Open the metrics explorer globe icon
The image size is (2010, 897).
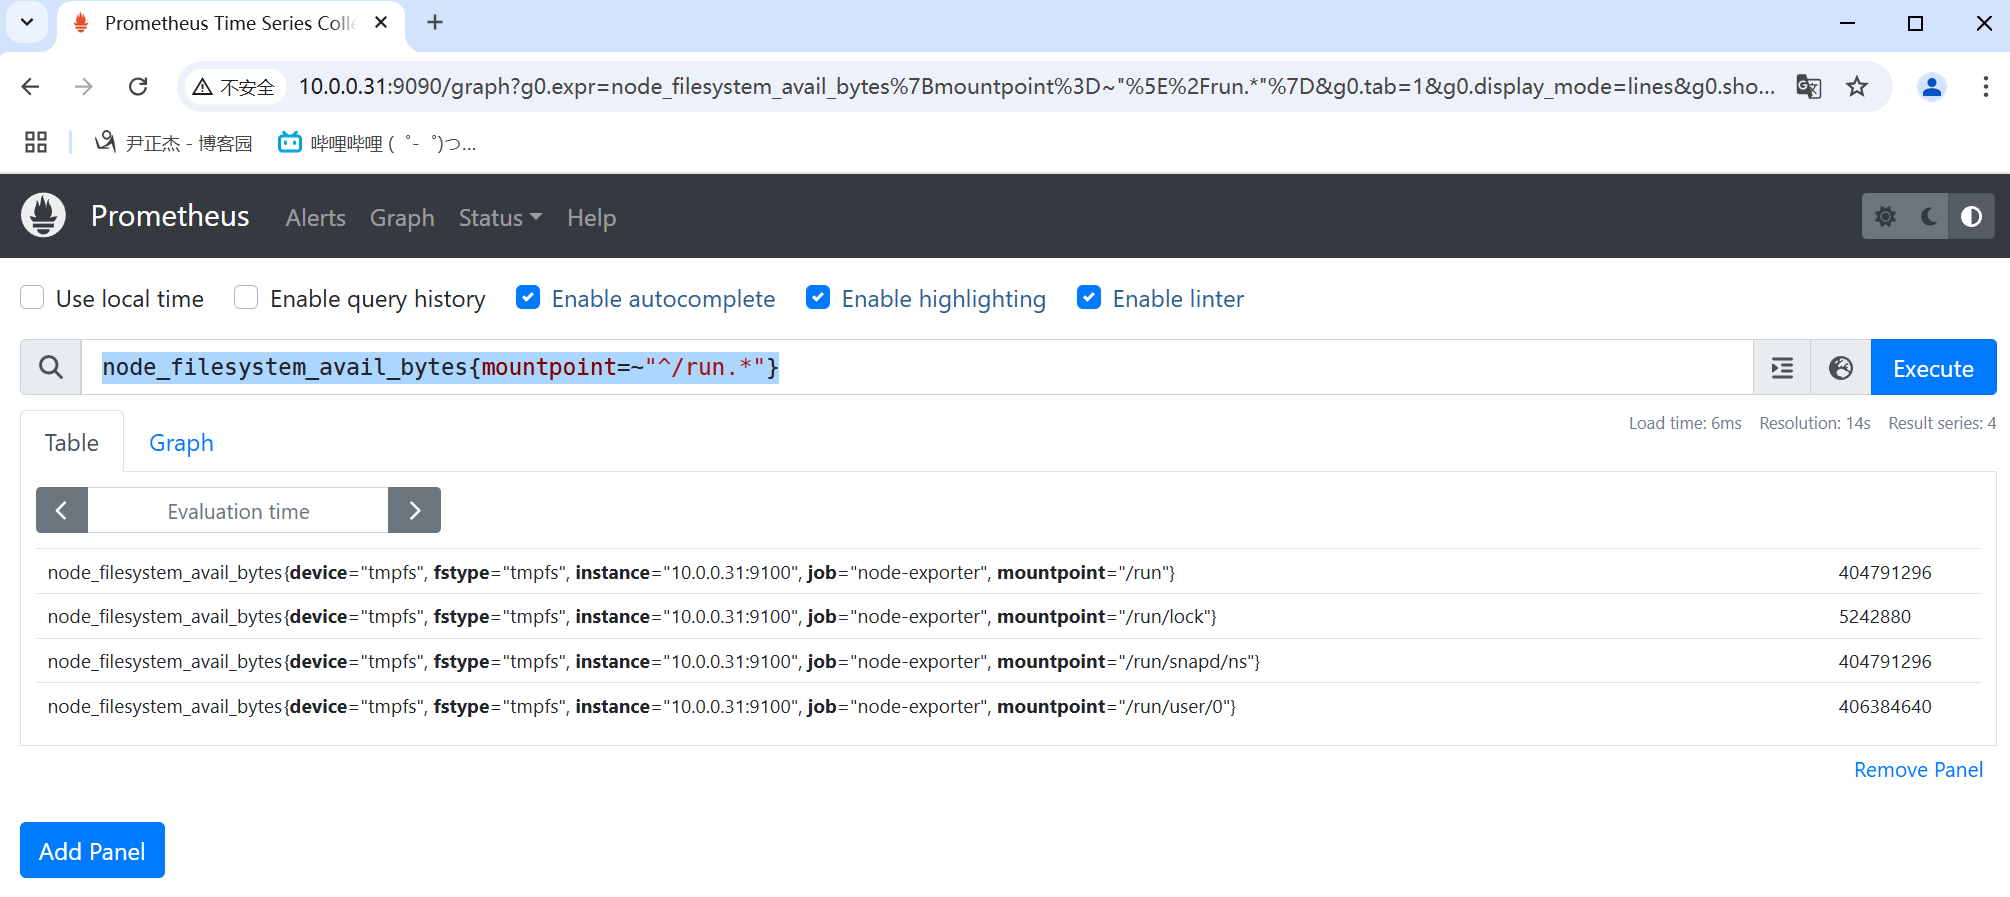(1841, 368)
